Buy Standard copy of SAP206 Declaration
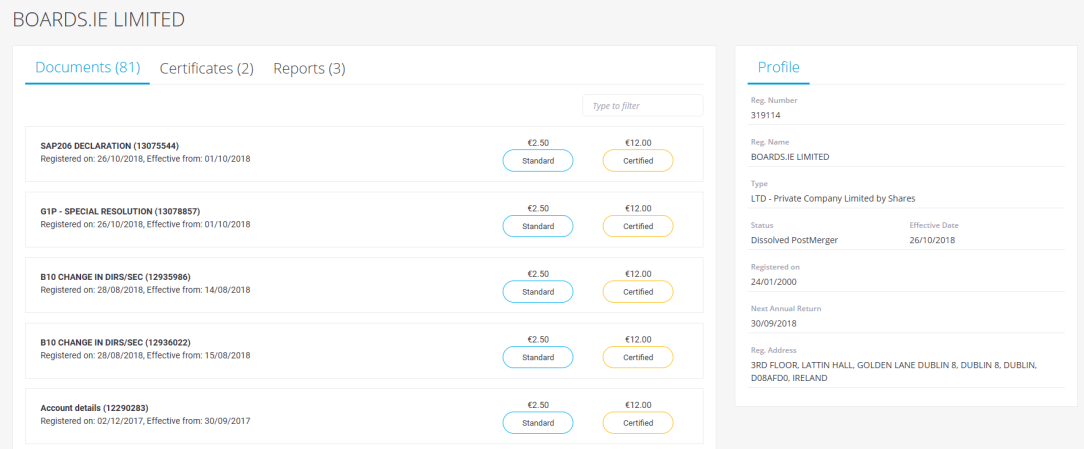This screenshot has height=449, width=1084. pyautogui.click(x=538, y=161)
